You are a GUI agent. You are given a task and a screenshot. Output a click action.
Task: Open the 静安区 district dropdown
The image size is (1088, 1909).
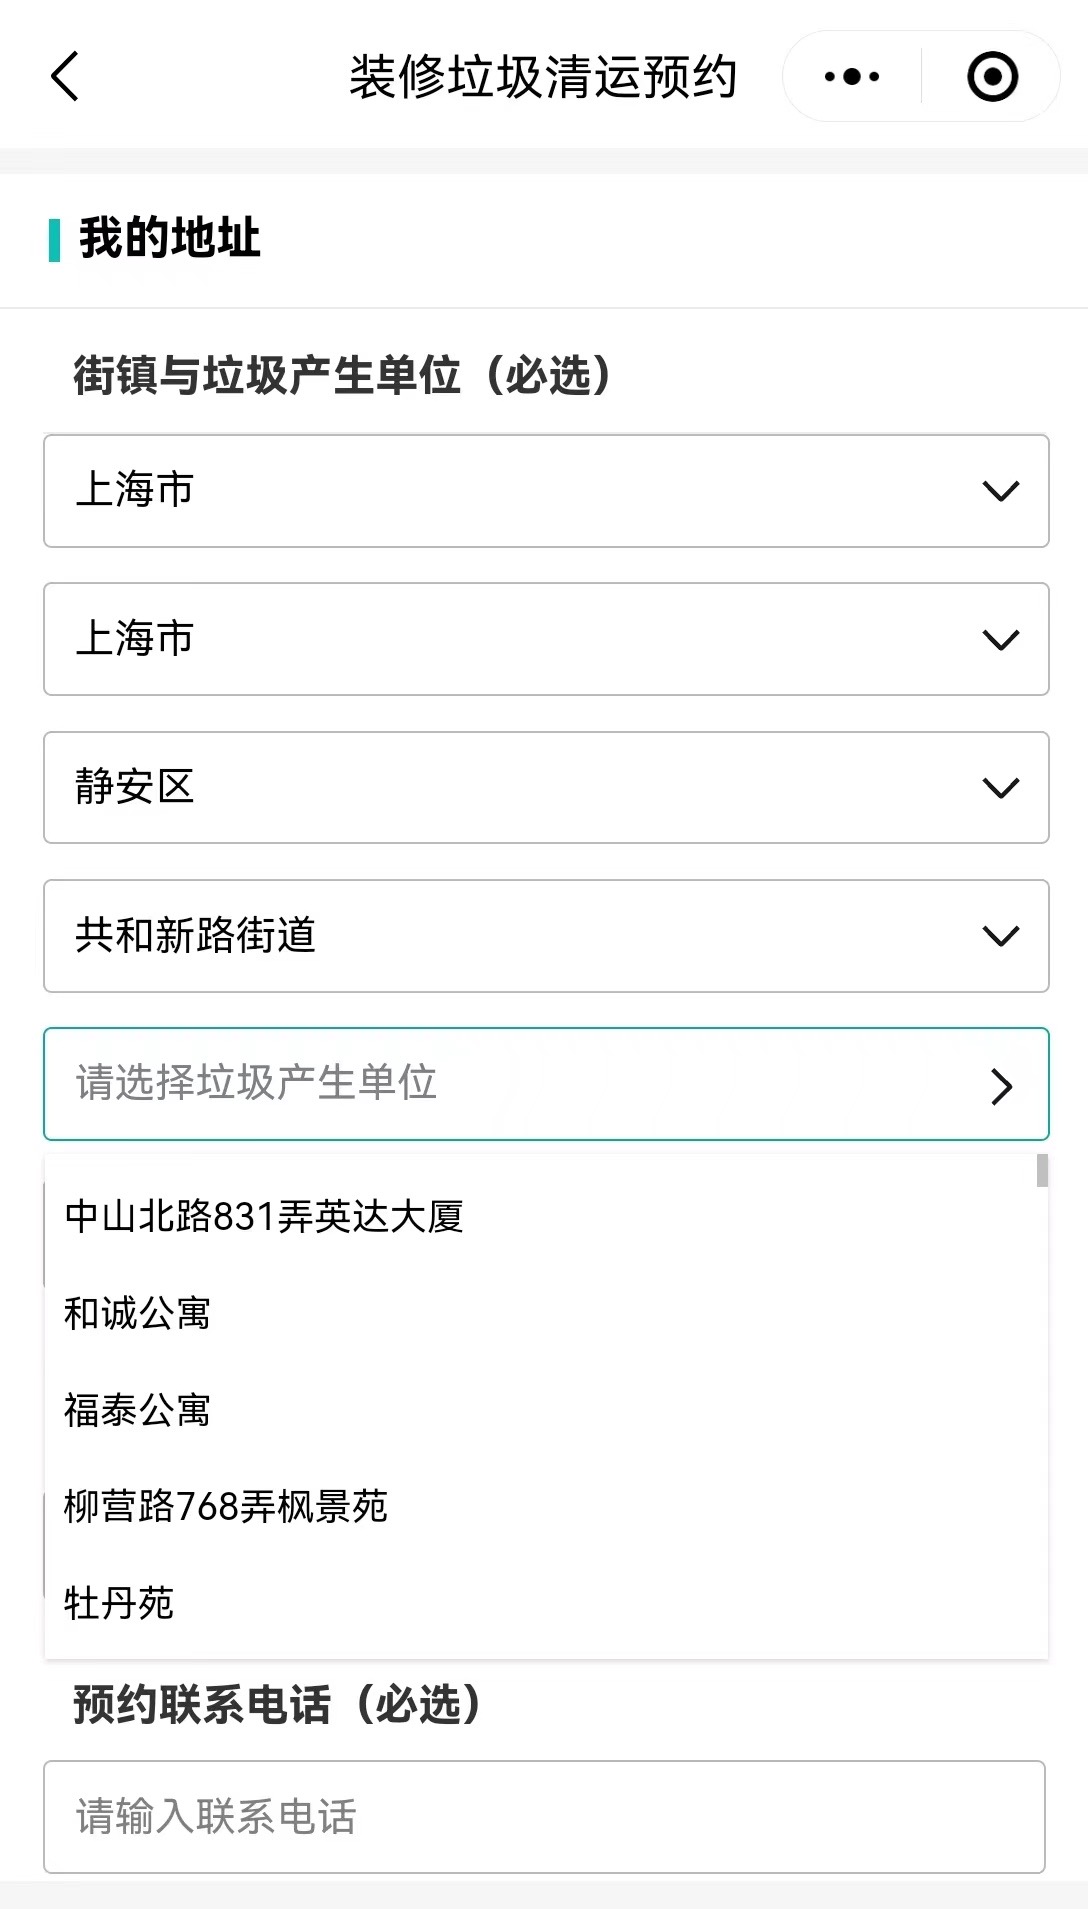[x=546, y=788]
